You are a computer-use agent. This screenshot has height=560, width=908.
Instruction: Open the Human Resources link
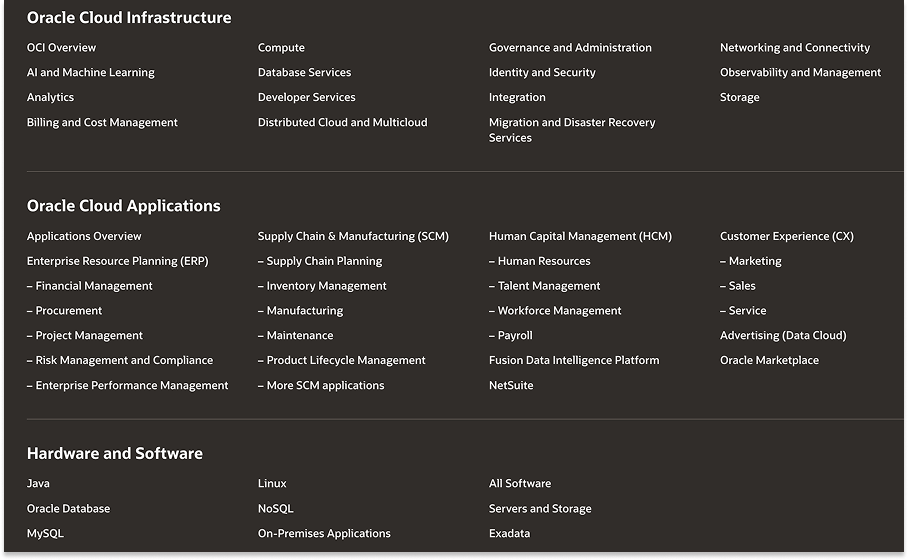tap(540, 261)
